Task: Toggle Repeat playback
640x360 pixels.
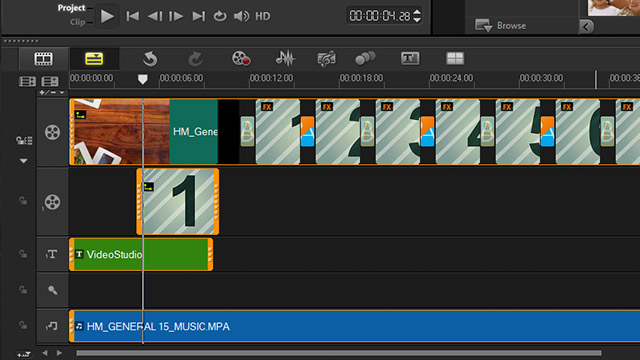Action: point(220,16)
